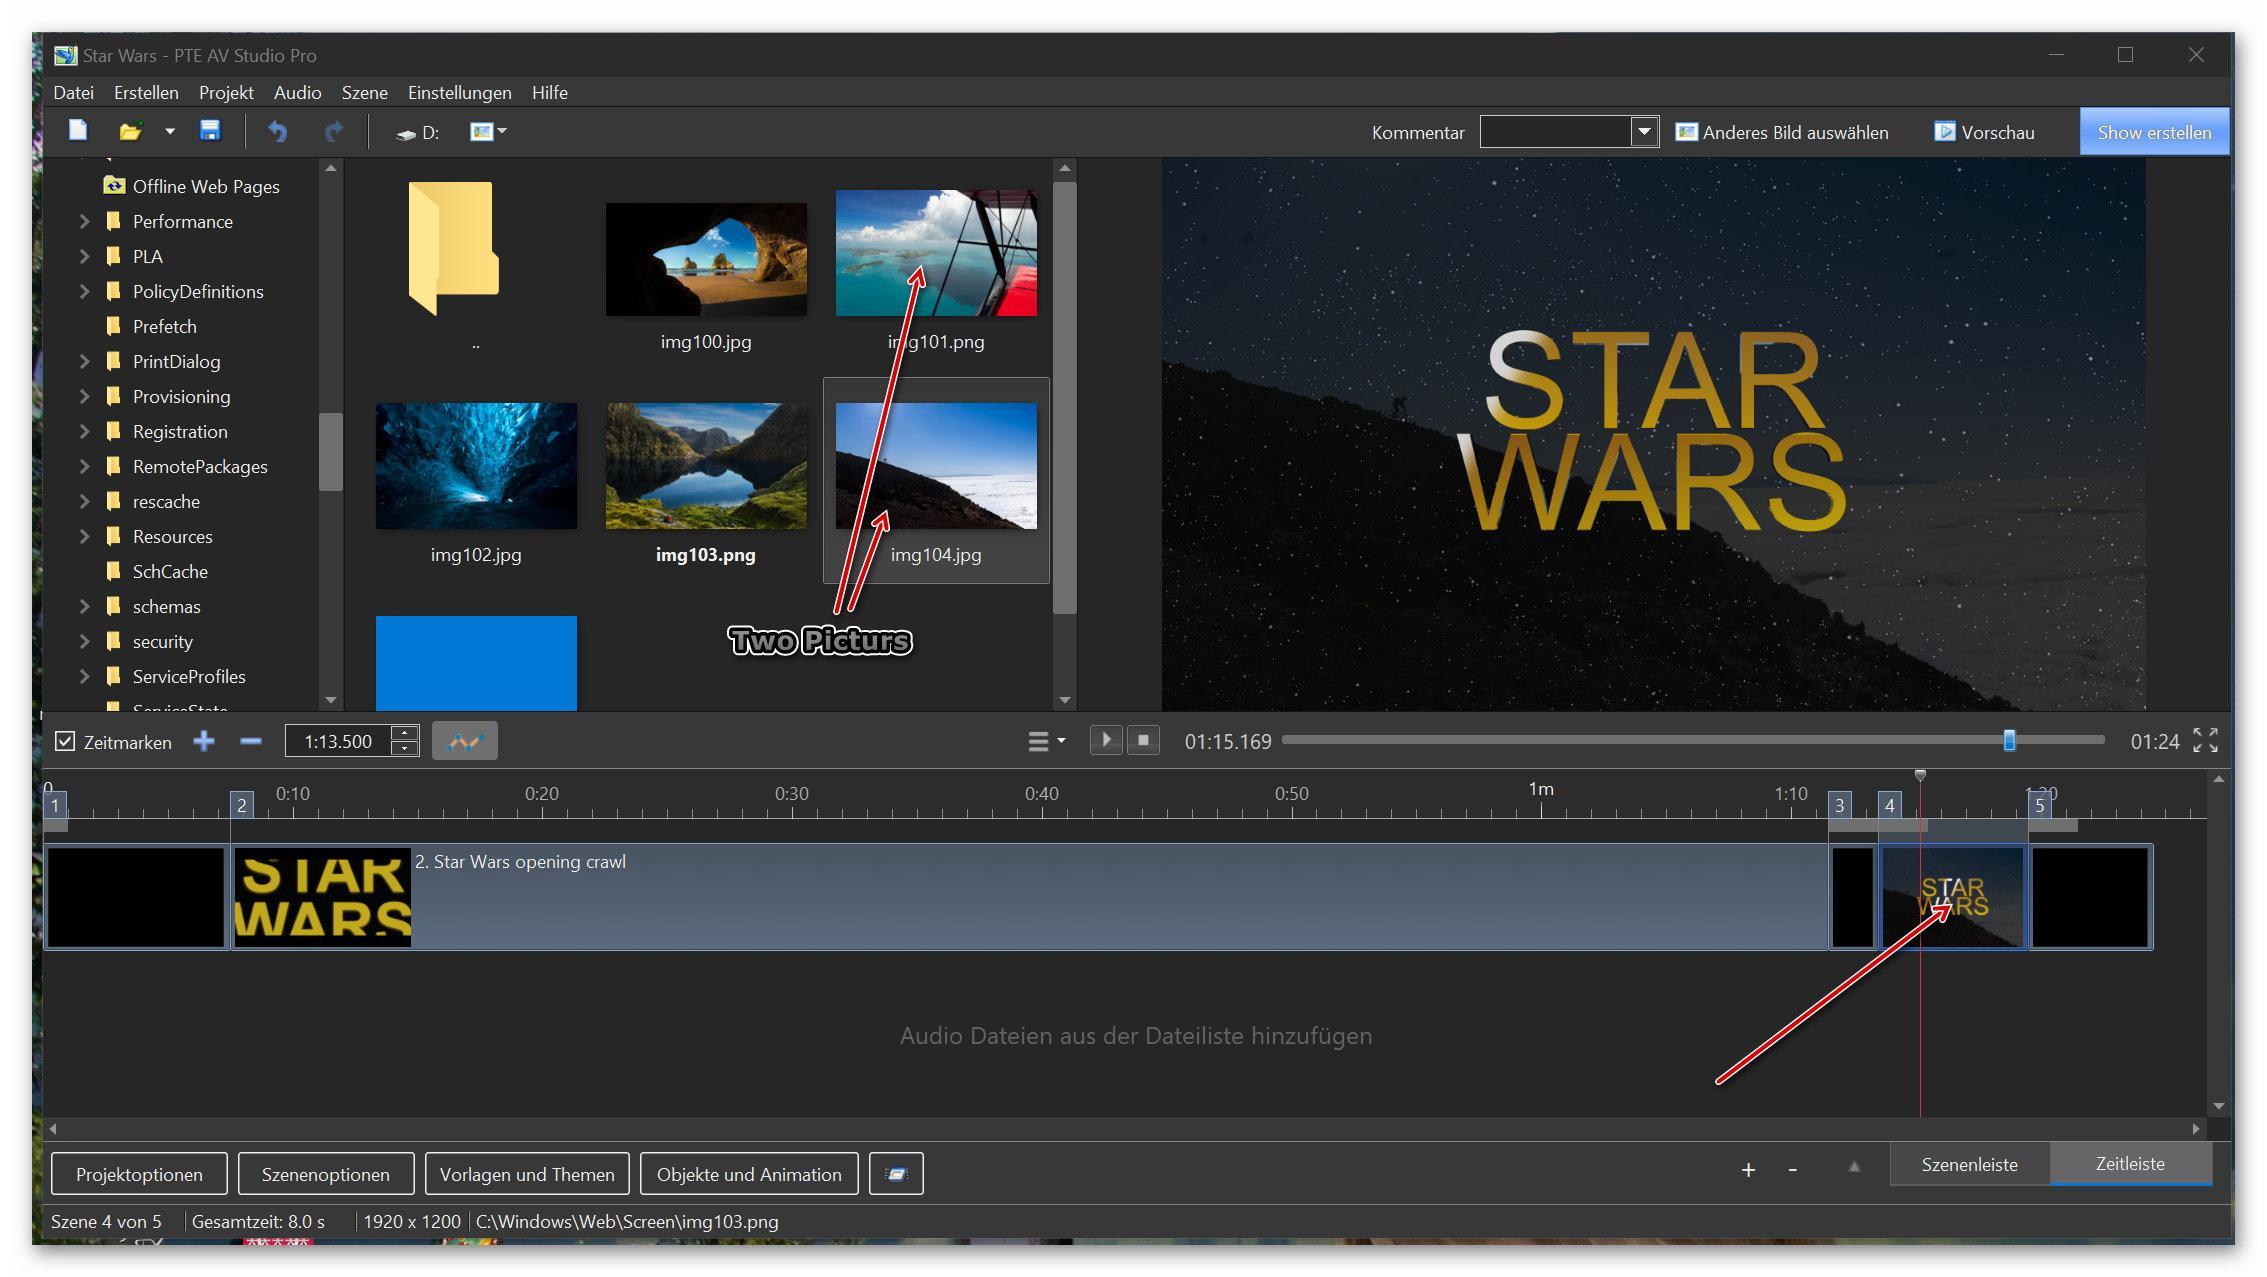The height and width of the screenshot is (1277, 2267).
Task: Undo the last action
Action: tap(277, 131)
